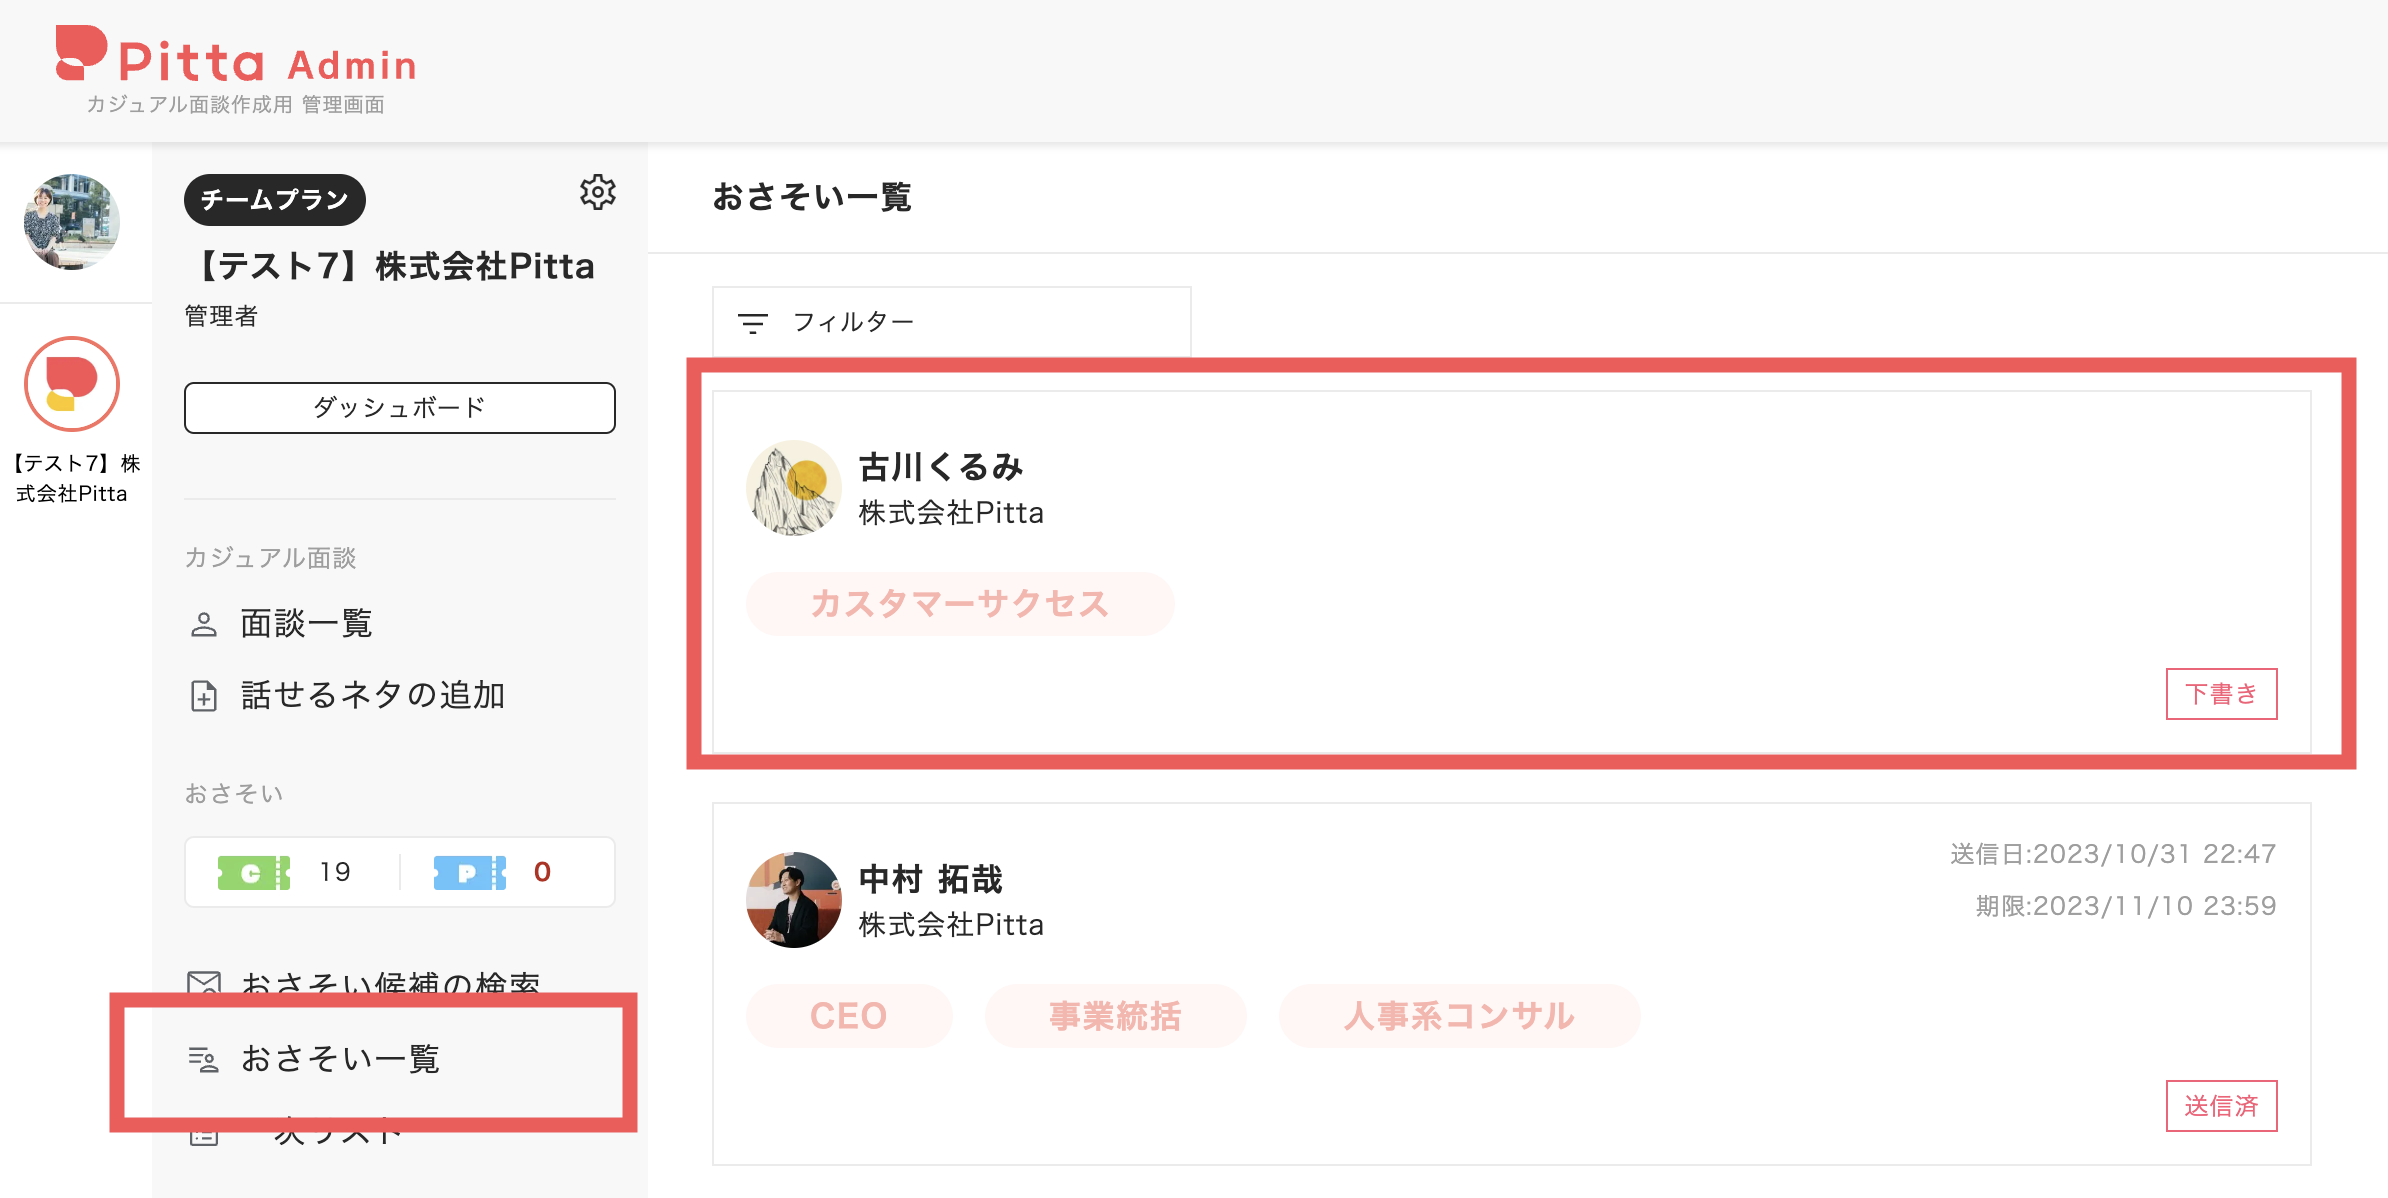The height and width of the screenshot is (1198, 2388).
Task: Click the カジュアル面談 section label
Action: 271,558
